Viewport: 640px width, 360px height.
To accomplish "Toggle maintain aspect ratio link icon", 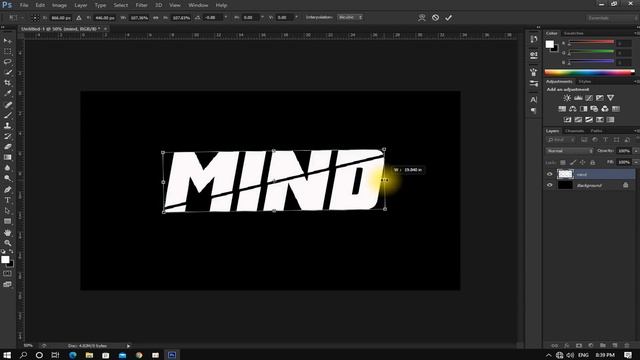I will (156, 18).
